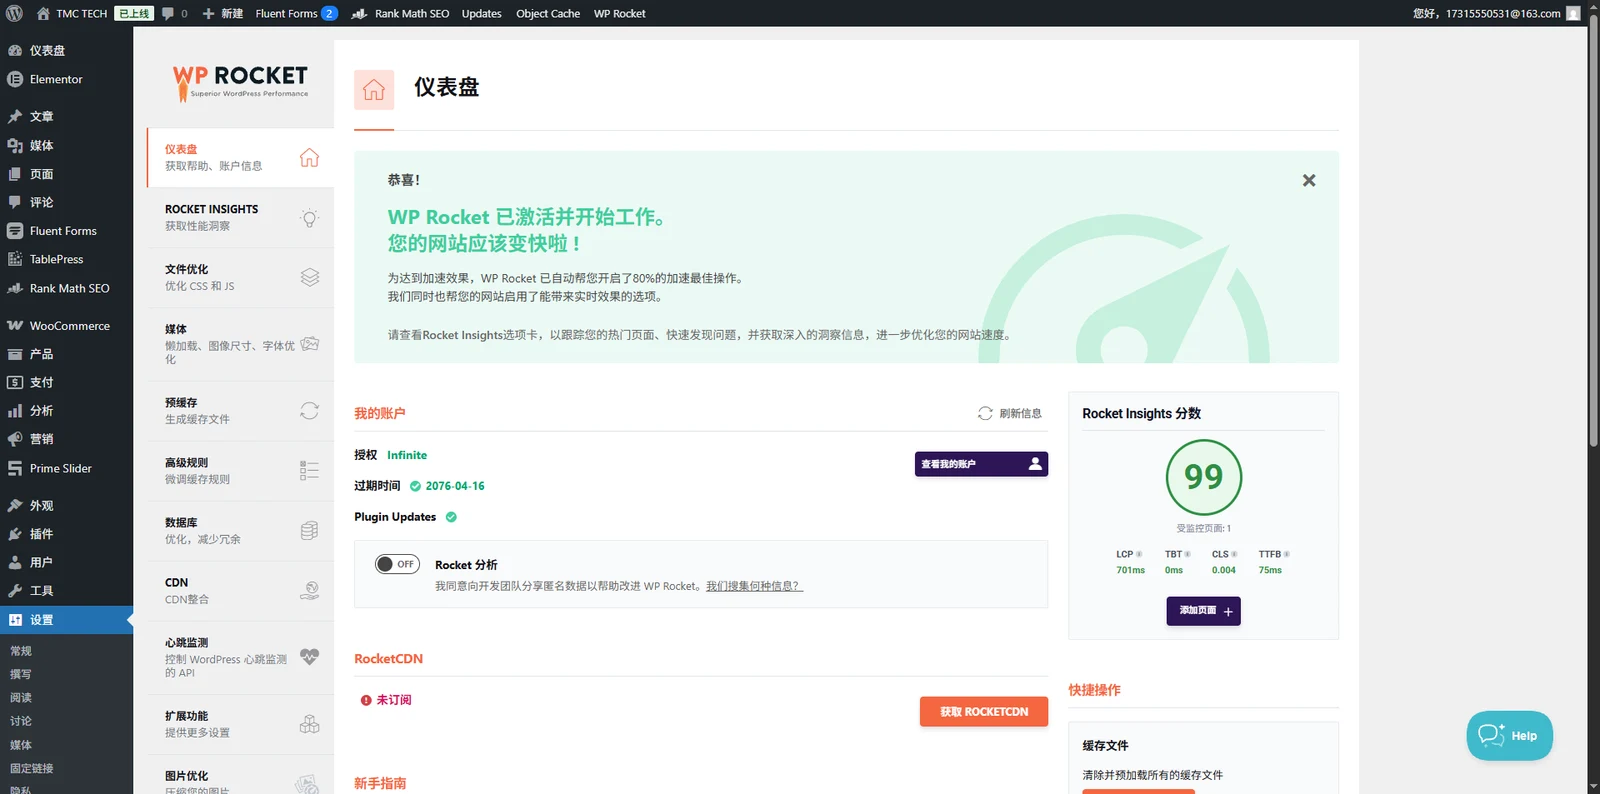This screenshot has height=794, width=1600.
Task: Click the list icon for 高级规则
Action: (x=310, y=470)
